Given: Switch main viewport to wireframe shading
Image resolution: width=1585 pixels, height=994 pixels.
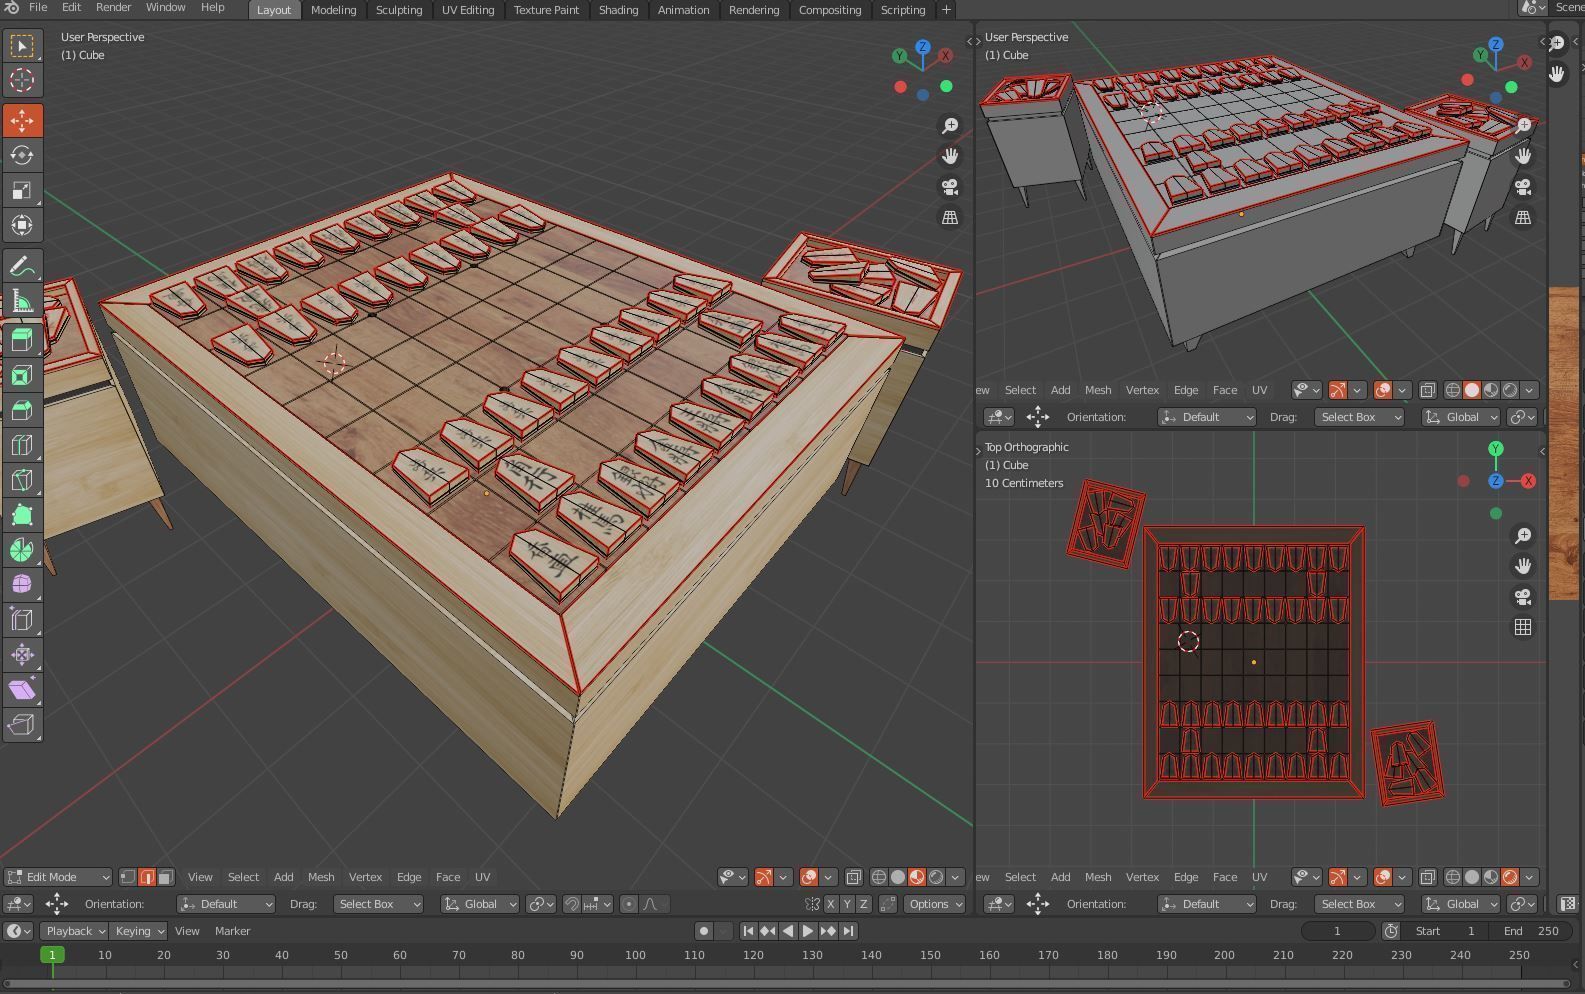Looking at the screenshot, I should tap(879, 877).
